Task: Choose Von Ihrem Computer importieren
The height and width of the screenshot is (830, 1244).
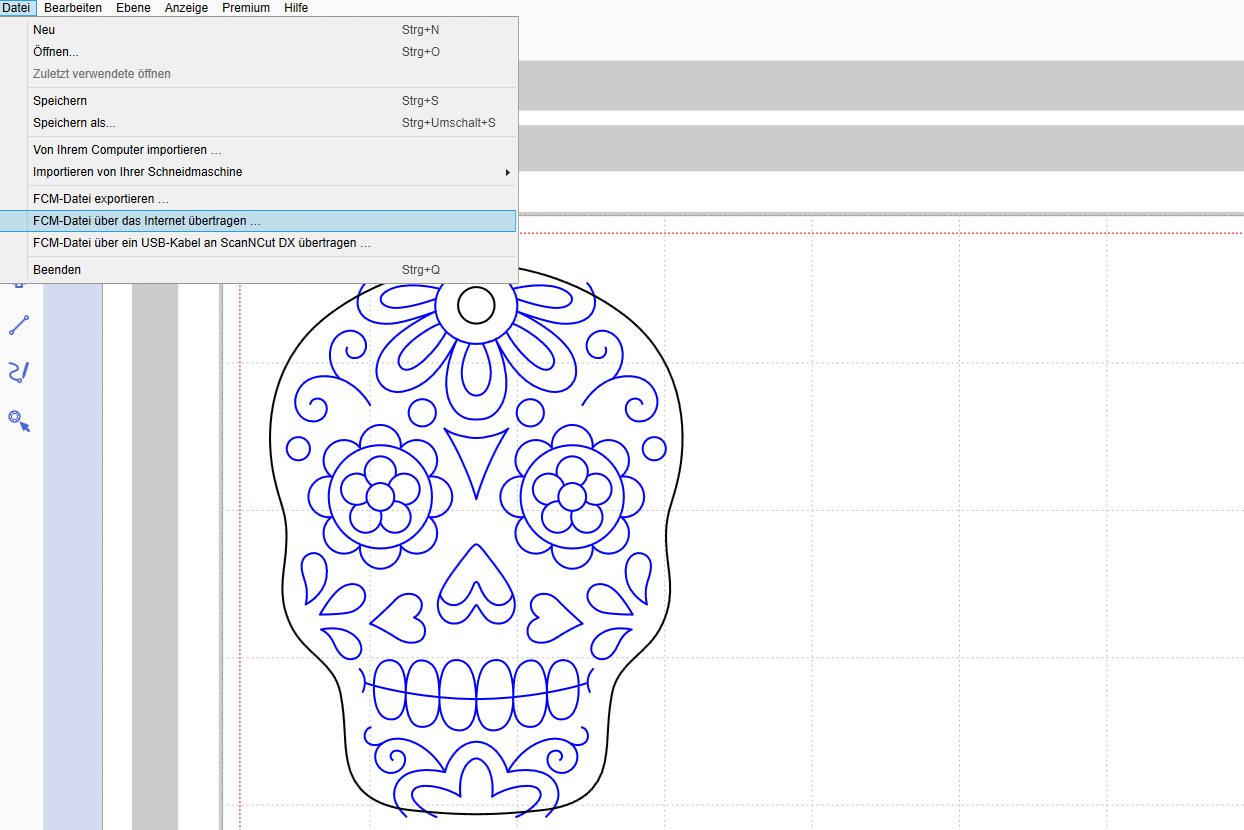Action: 127,150
